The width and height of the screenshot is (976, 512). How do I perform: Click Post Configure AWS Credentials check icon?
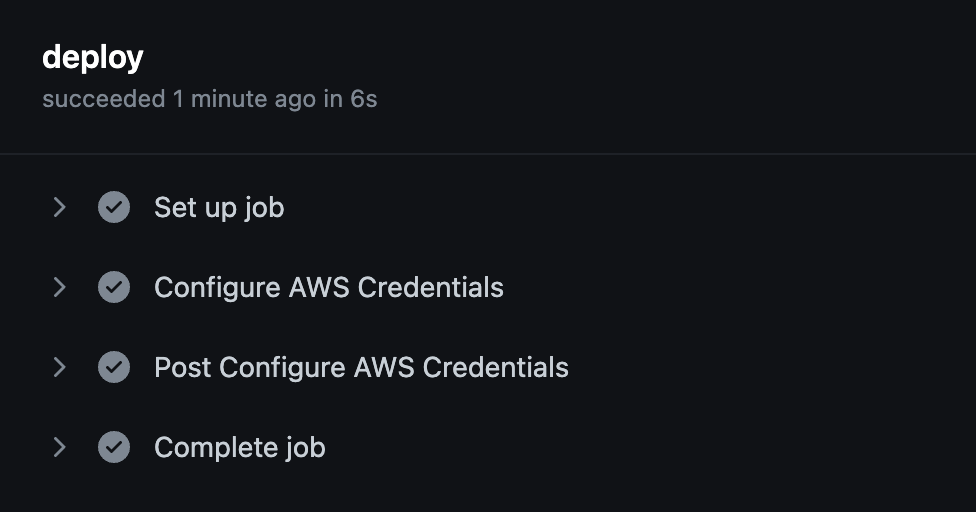(114, 367)
